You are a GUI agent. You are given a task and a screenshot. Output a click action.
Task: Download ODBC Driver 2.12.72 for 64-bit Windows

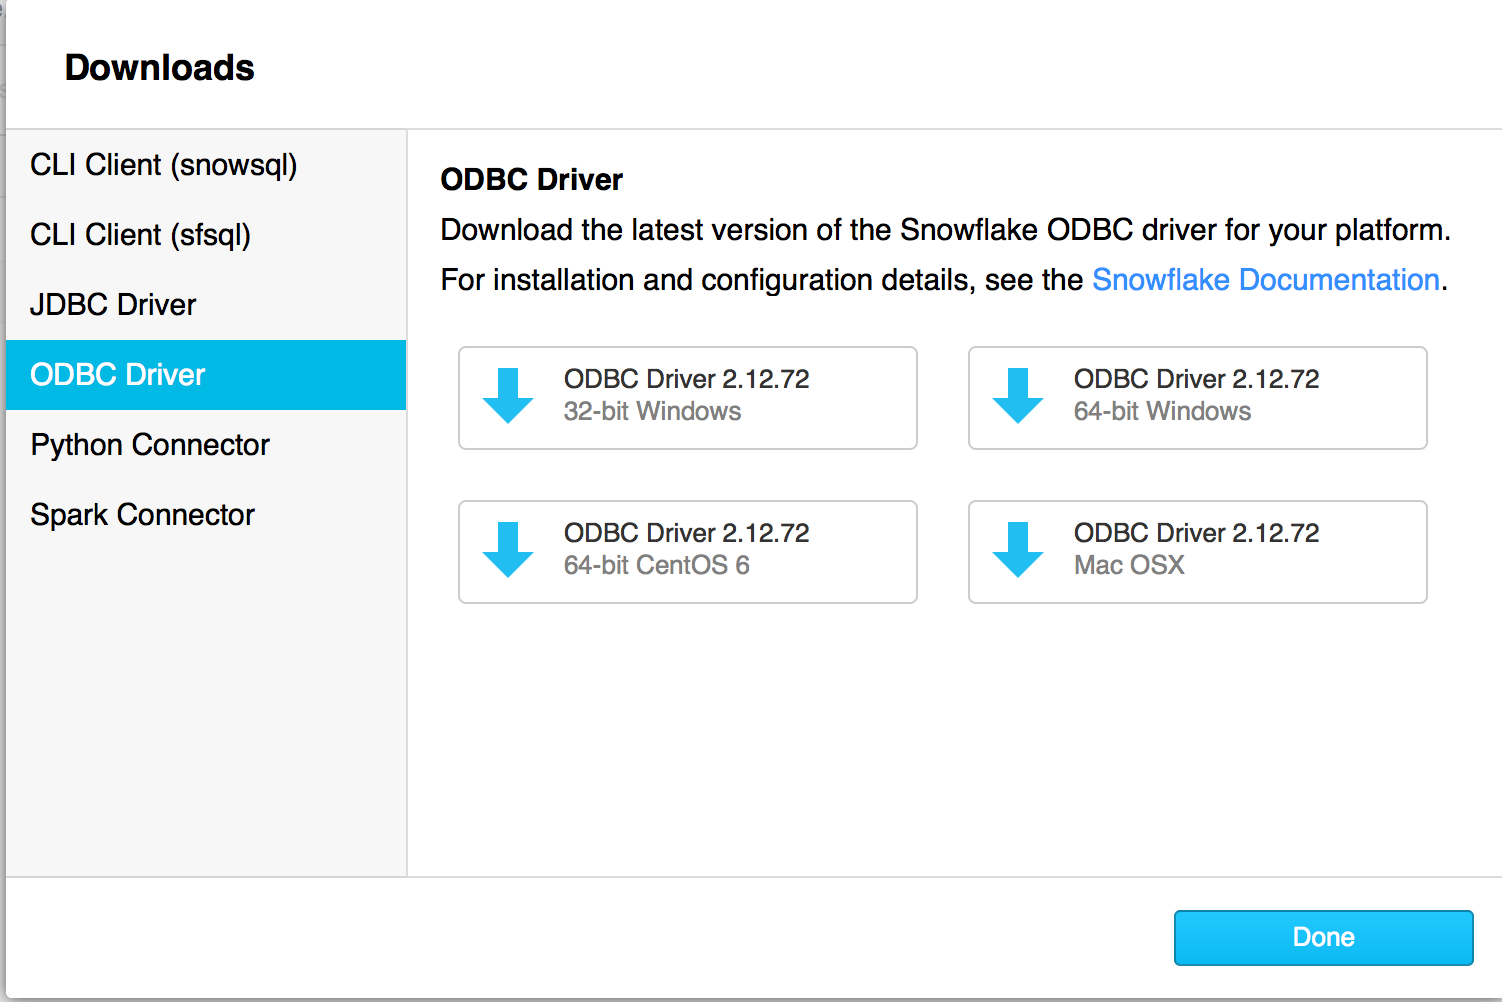(1196, 398)
